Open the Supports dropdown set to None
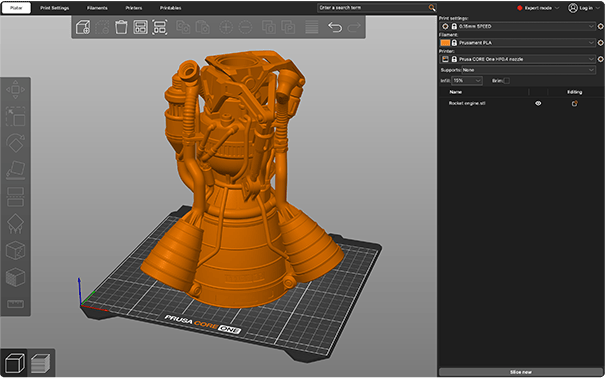The width and height of the screenshot is (605, 378). click(529, 70)
